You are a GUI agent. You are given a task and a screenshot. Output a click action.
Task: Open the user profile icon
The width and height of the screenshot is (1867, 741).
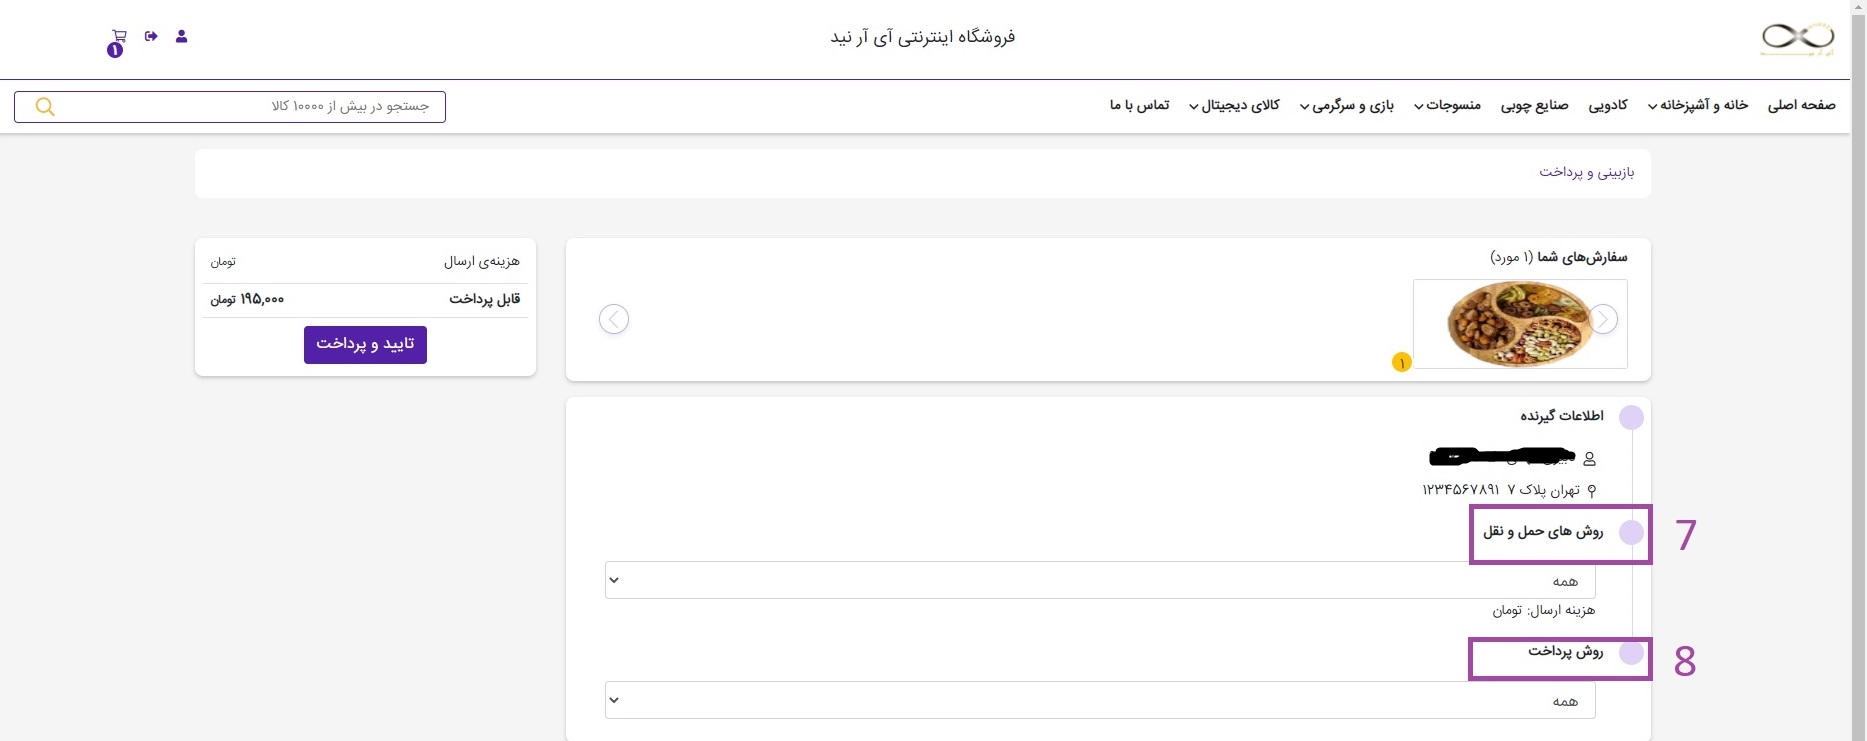(x=181, y=36)
